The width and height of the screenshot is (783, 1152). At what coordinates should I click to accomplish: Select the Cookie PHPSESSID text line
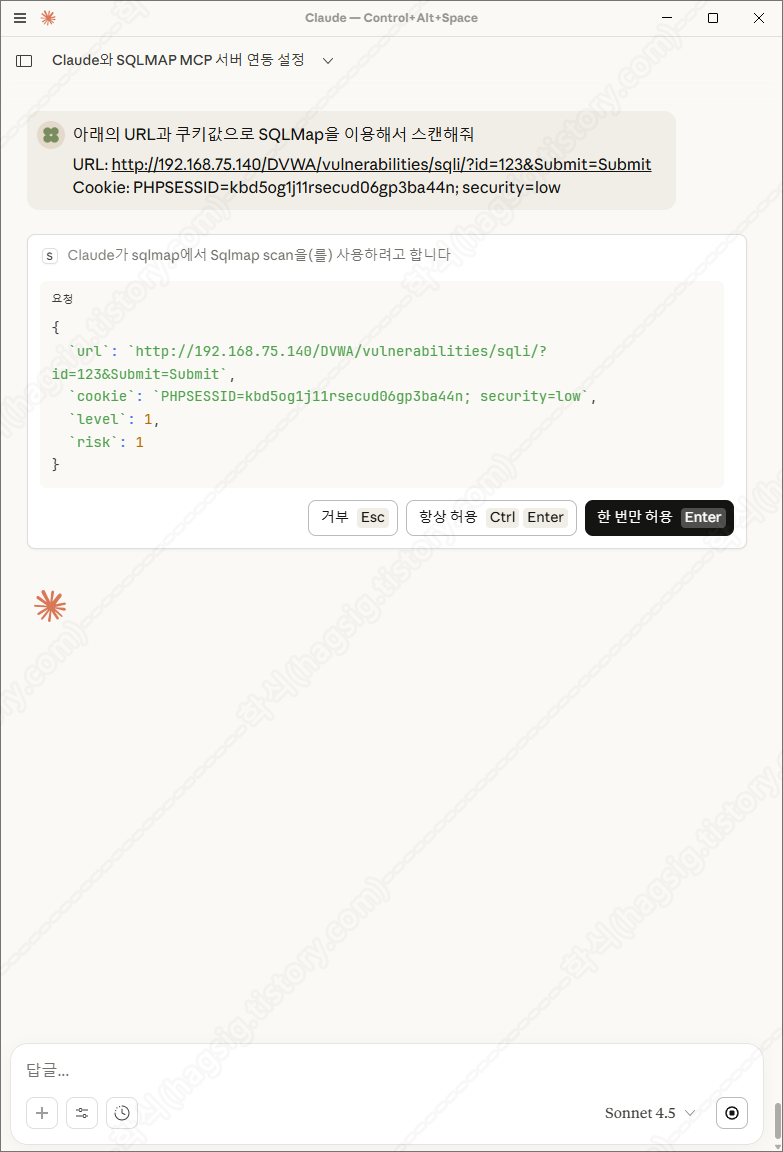click(x=317, y=188)
